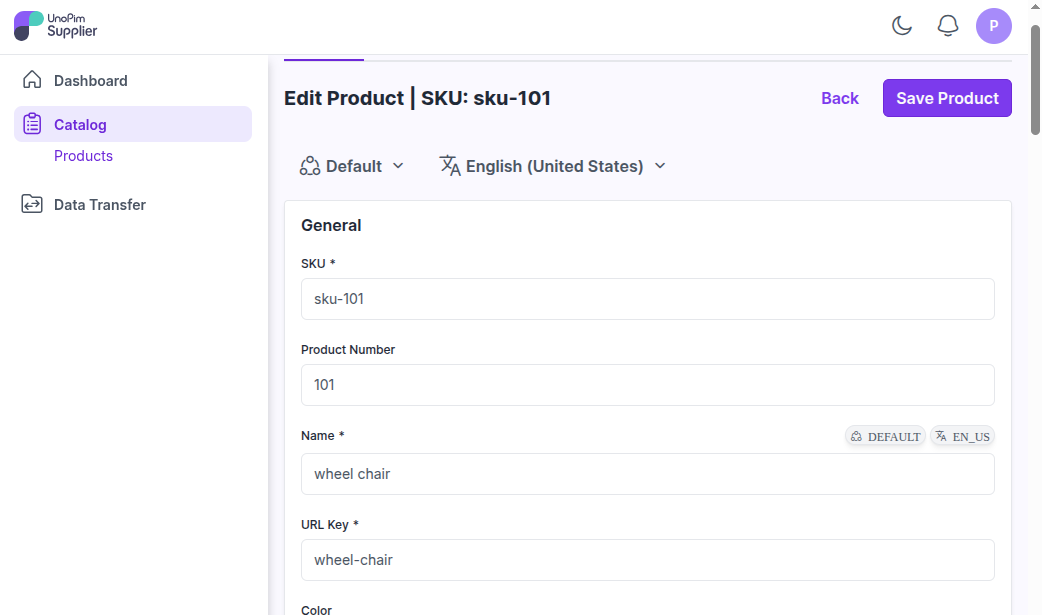Click the Catalog clipboard icon

(32, 124)
